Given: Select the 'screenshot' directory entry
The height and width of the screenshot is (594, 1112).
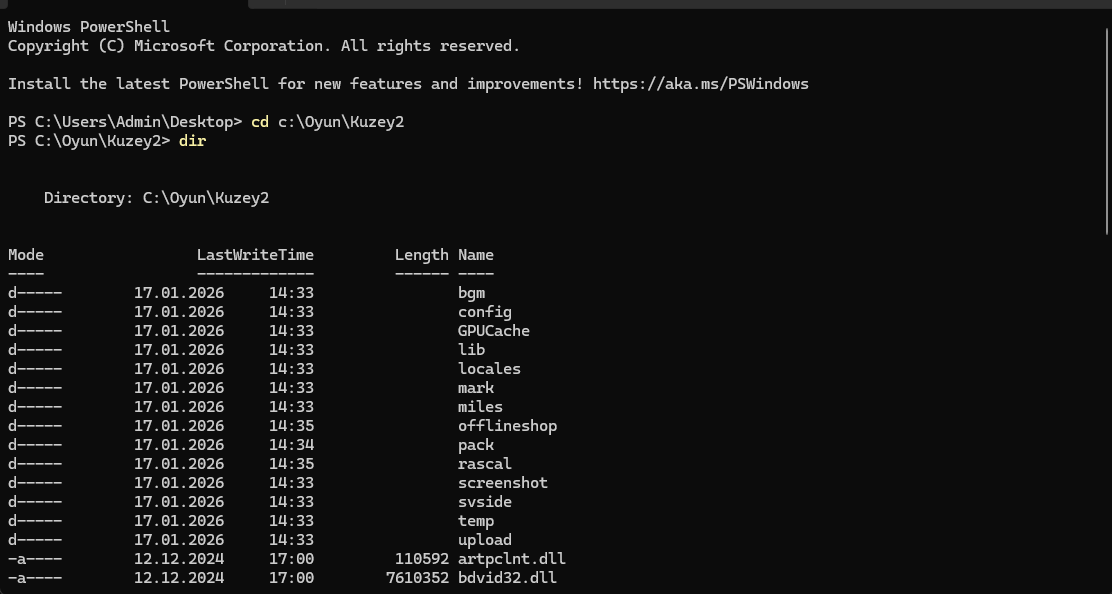Looking at the screenshot, I should point(503,483).
